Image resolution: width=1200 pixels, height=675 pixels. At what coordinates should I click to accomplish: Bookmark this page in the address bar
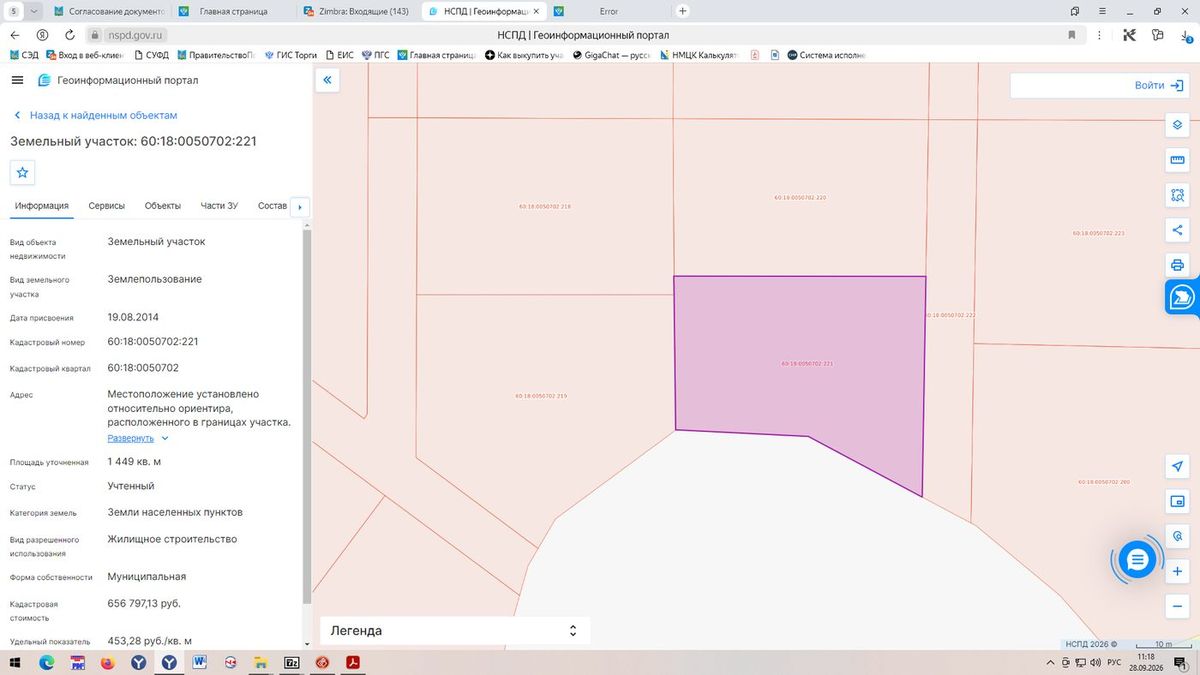coord(1071,35)
